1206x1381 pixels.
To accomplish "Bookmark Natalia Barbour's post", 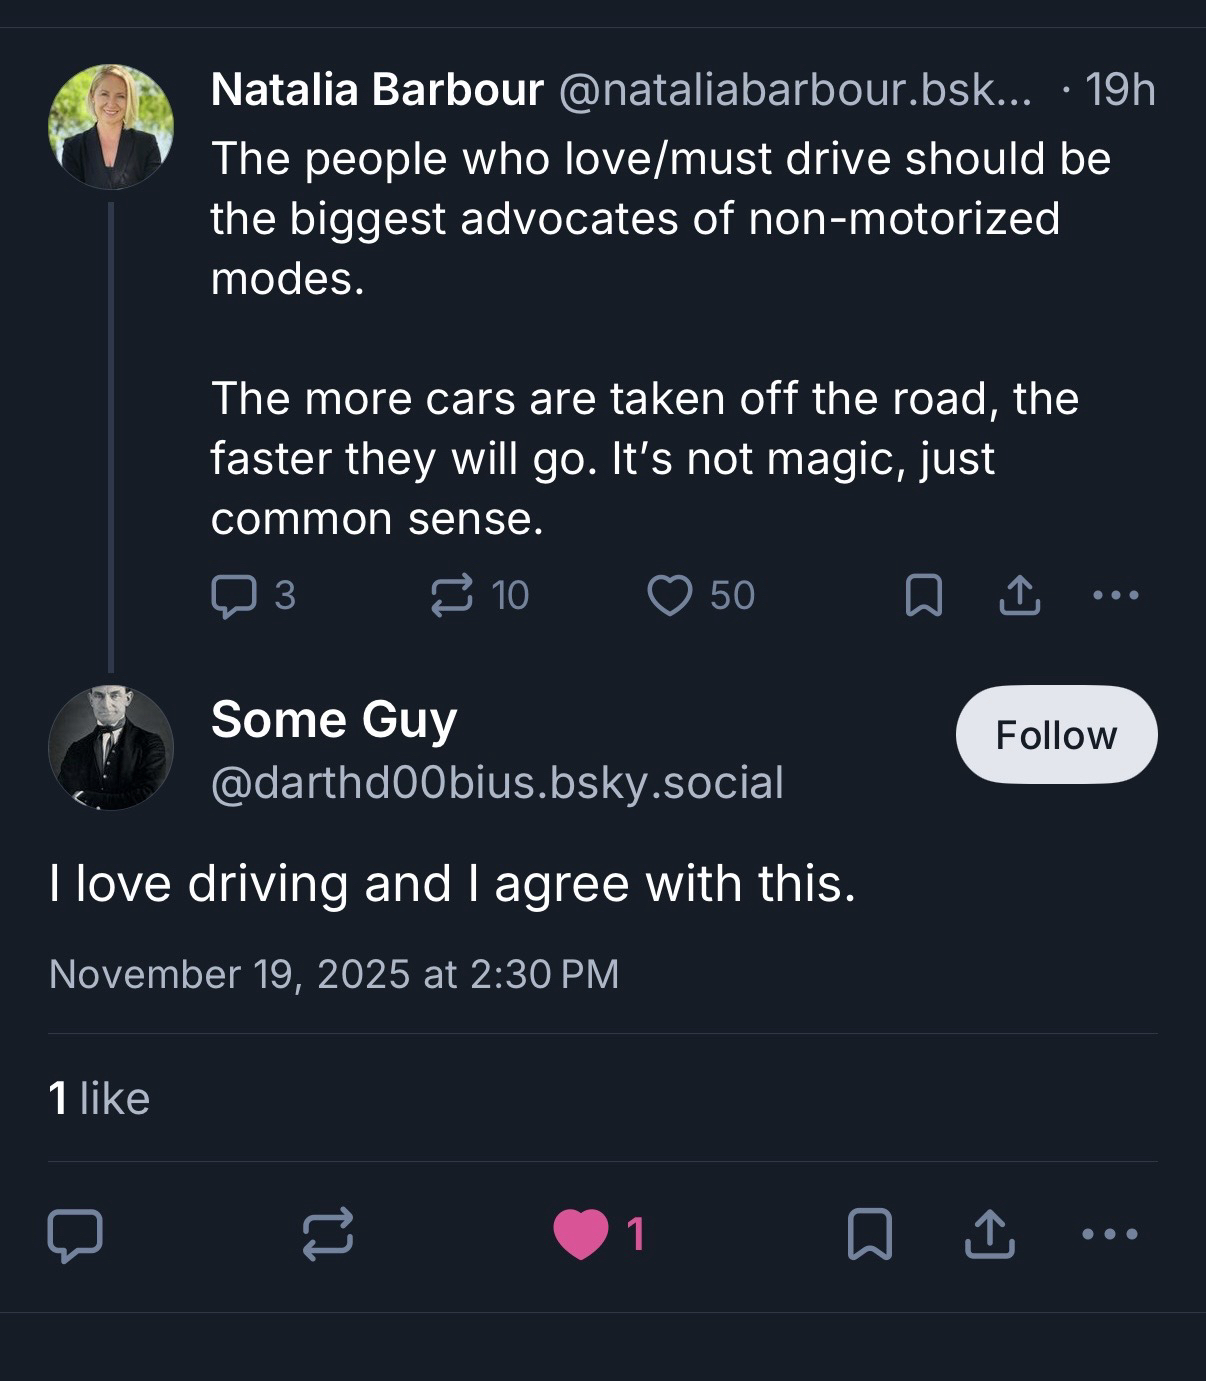I will (x=923, y=596).
